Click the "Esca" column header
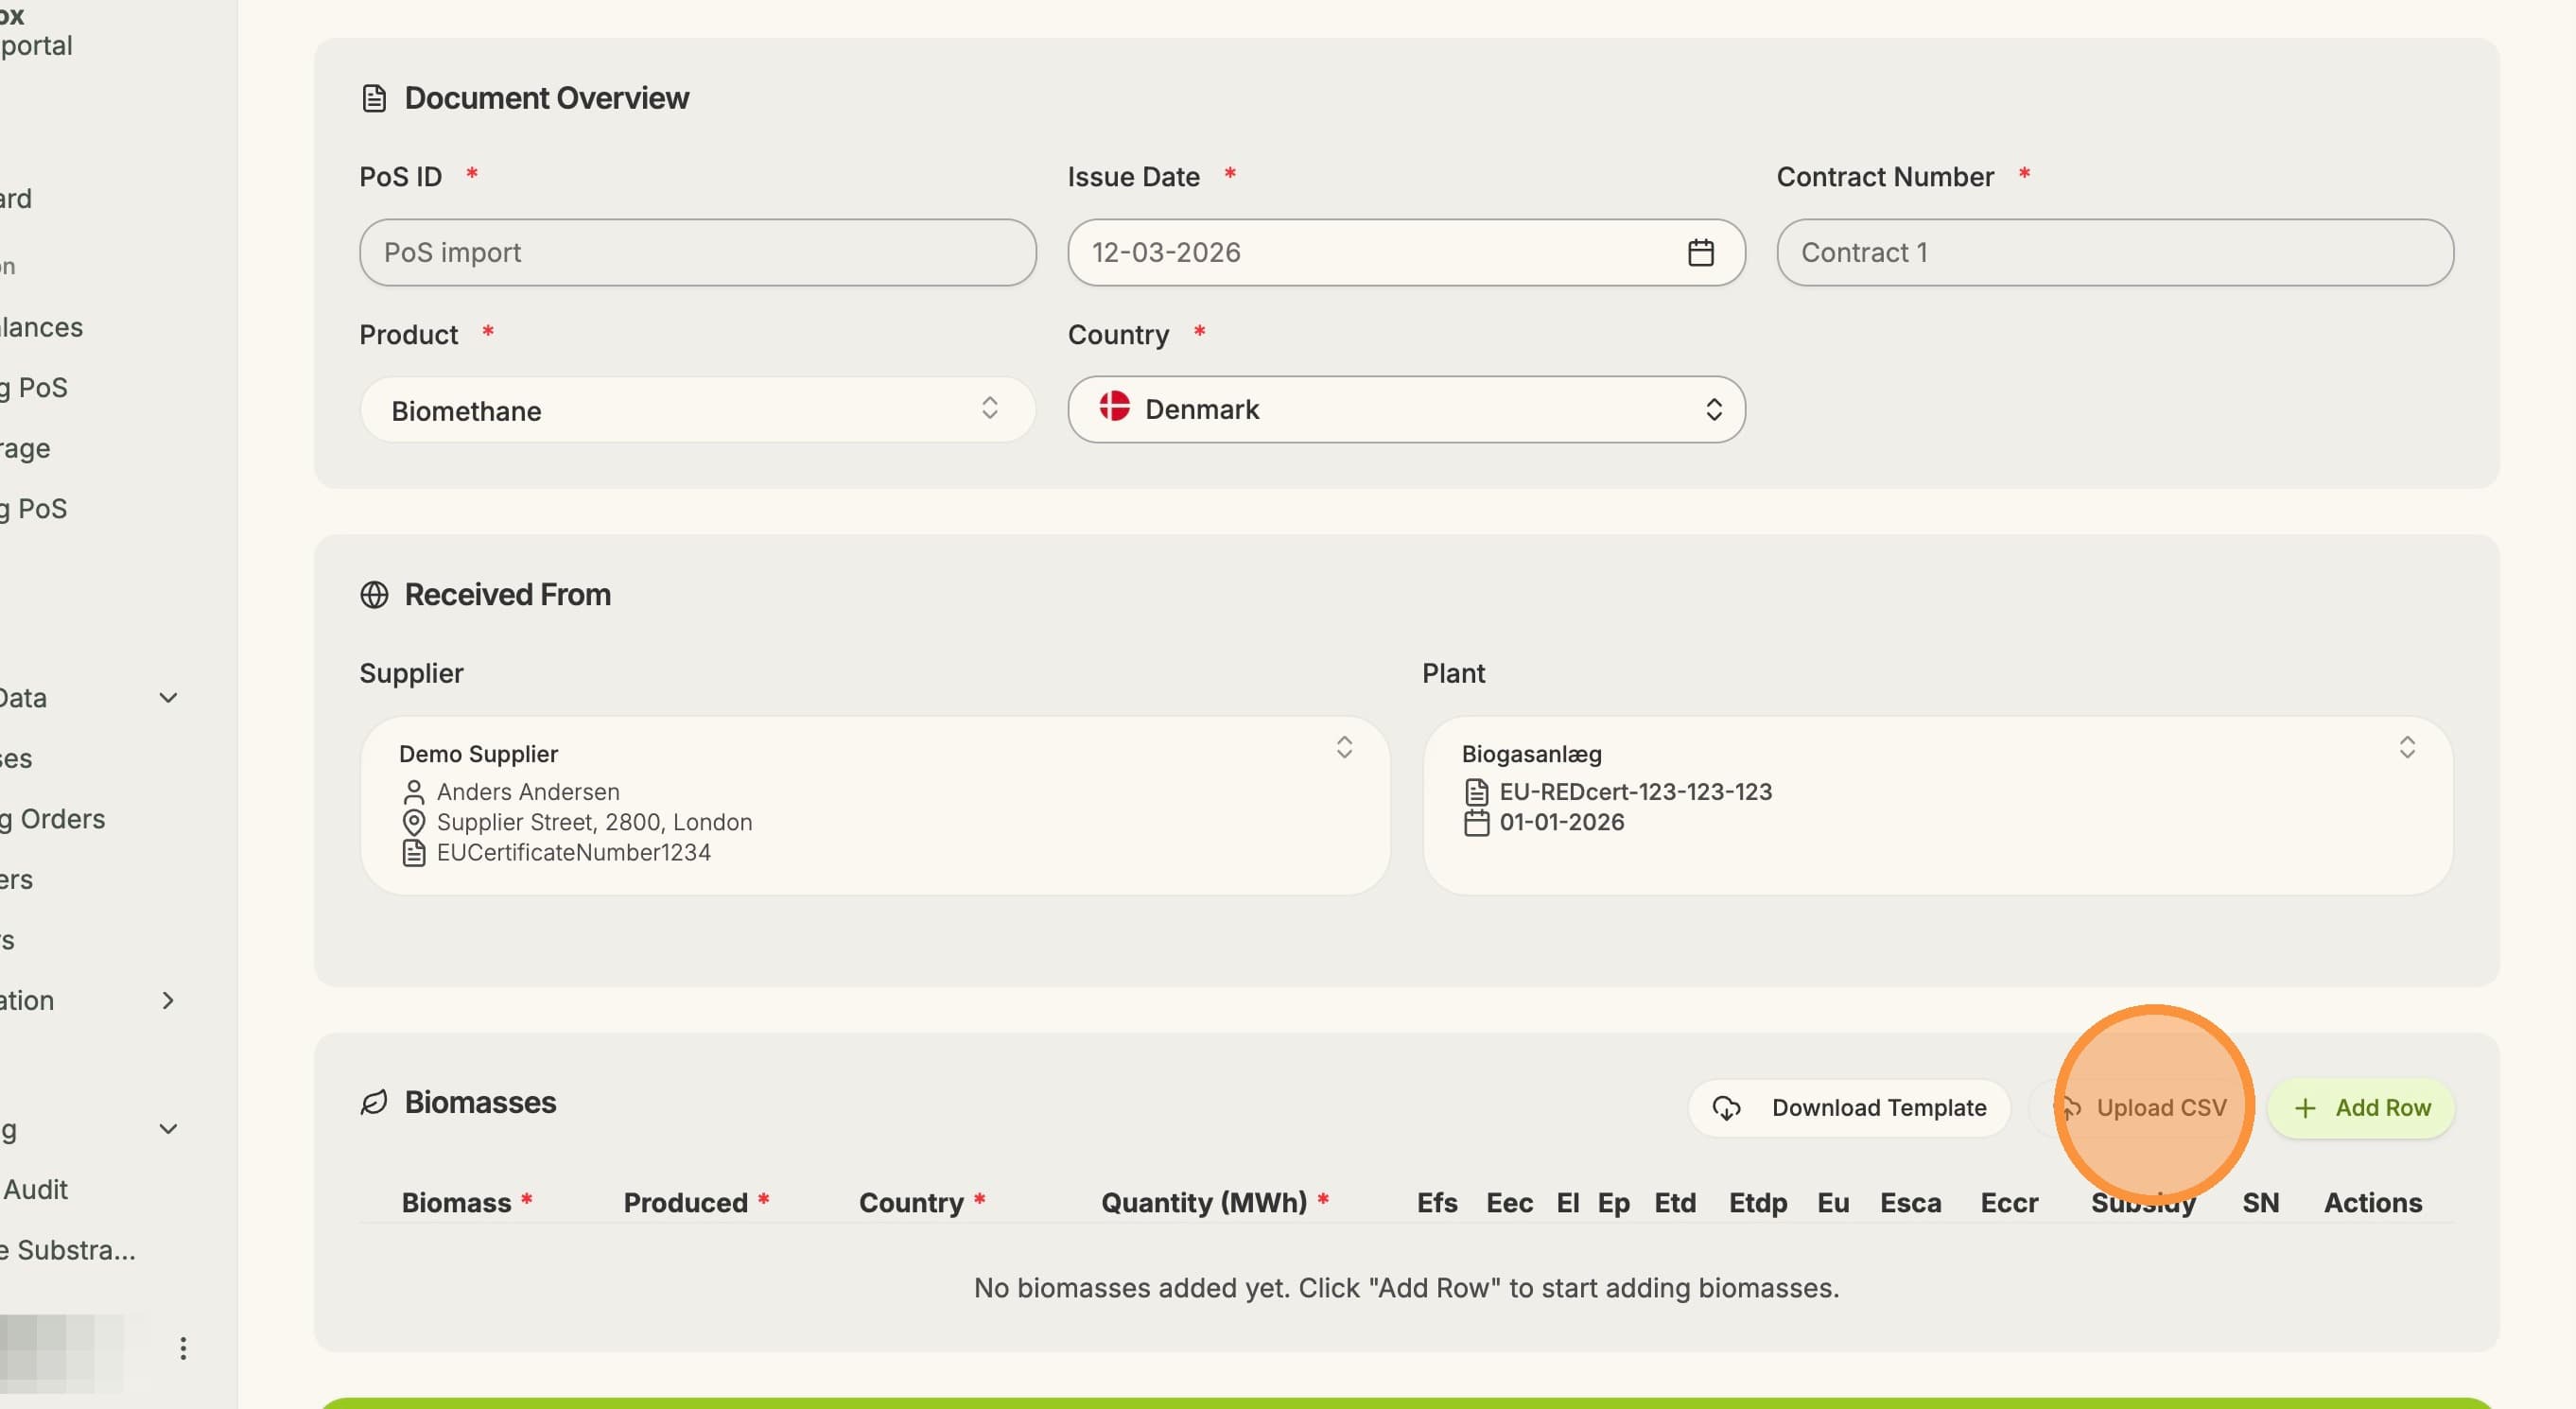This screenshot has height=1409, width=2576. (x=1910, y=1202)
